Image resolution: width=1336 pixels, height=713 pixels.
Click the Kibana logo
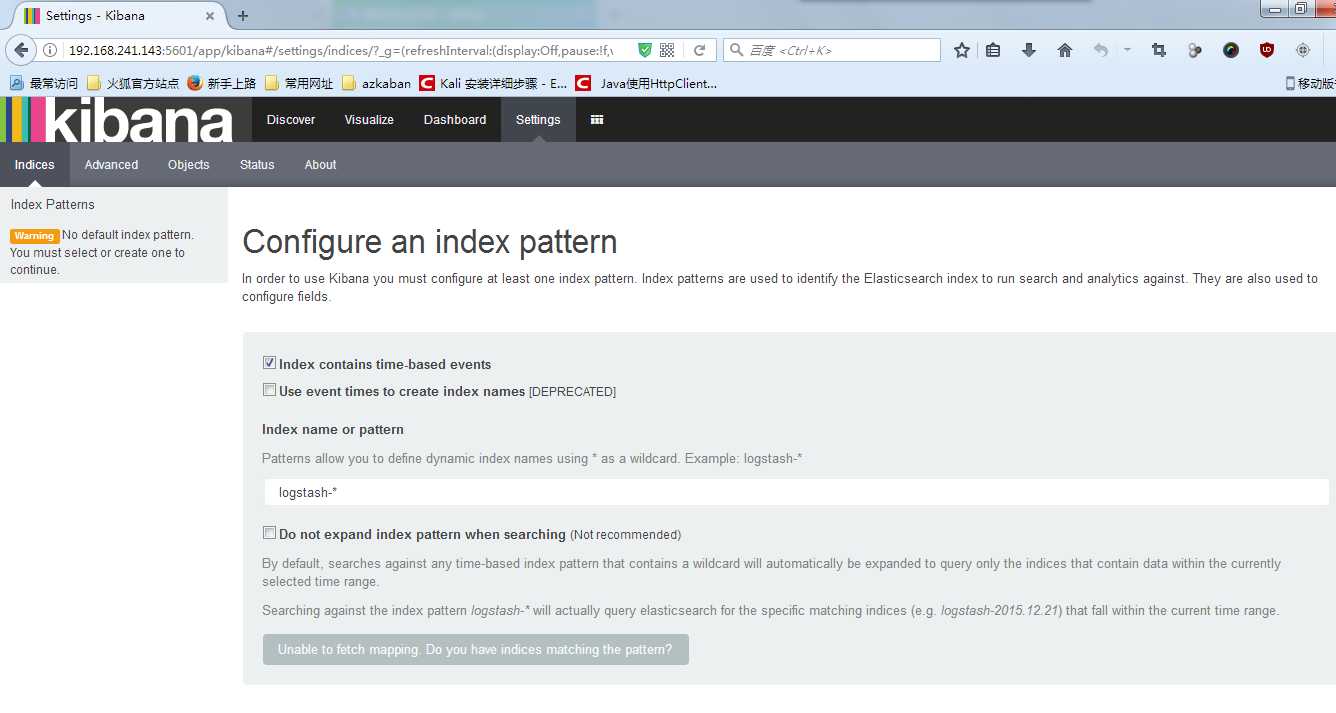(x=117, y=120)
